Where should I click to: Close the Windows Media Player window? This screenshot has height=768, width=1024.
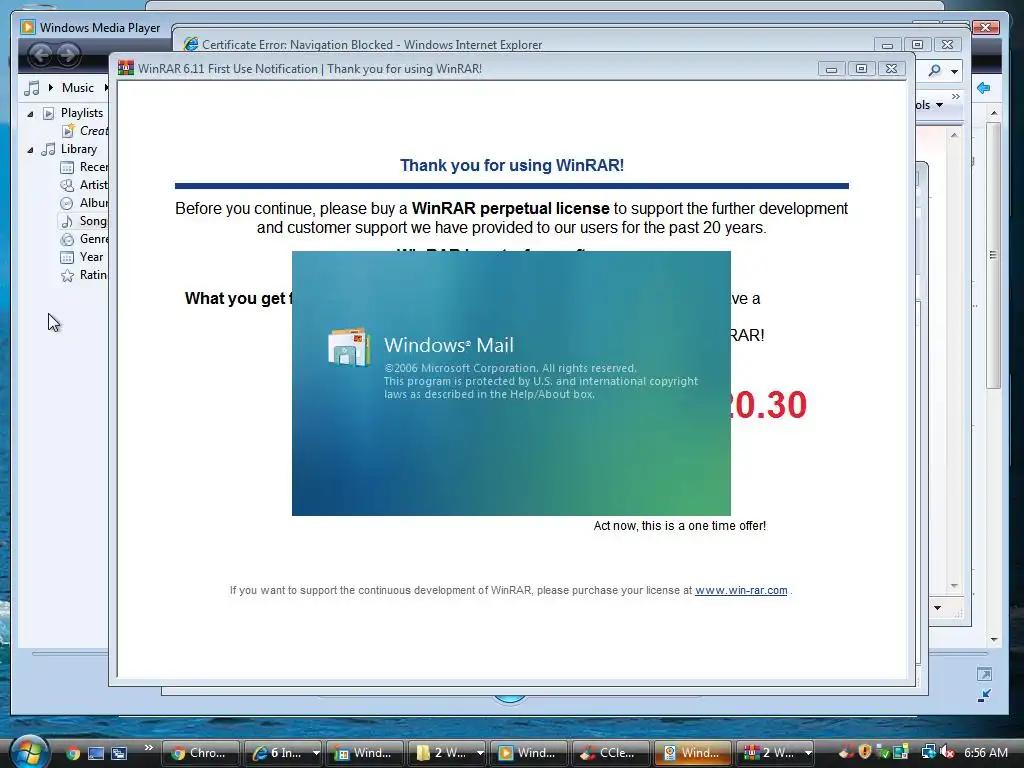[x=985, y=27]
